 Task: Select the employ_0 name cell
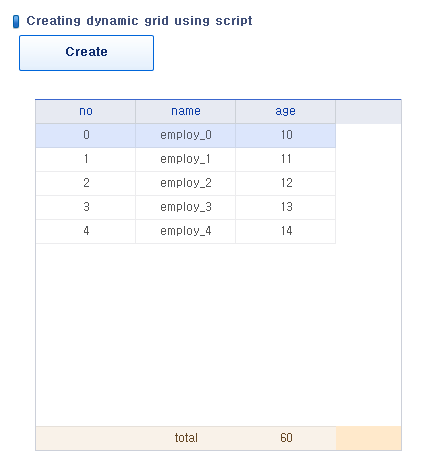(x=185, y=135)
